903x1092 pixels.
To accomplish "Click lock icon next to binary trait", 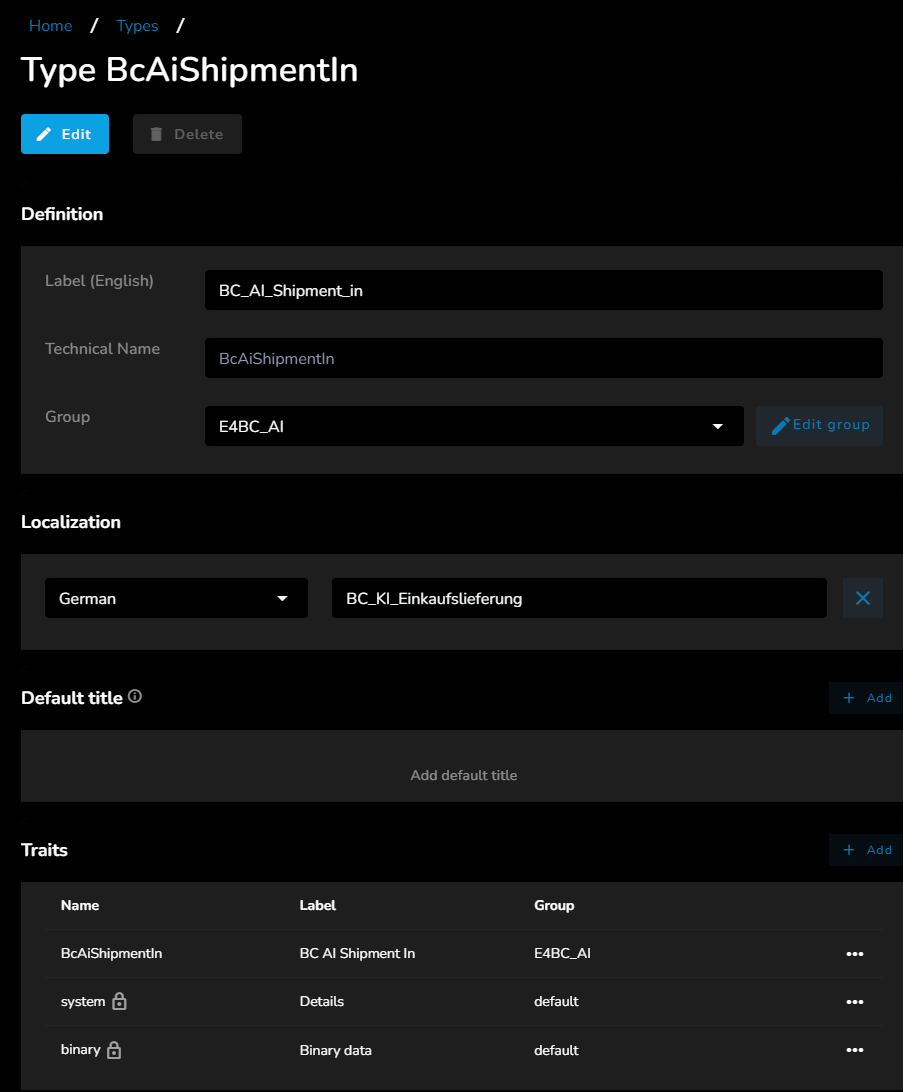I will pos(114,1050).
